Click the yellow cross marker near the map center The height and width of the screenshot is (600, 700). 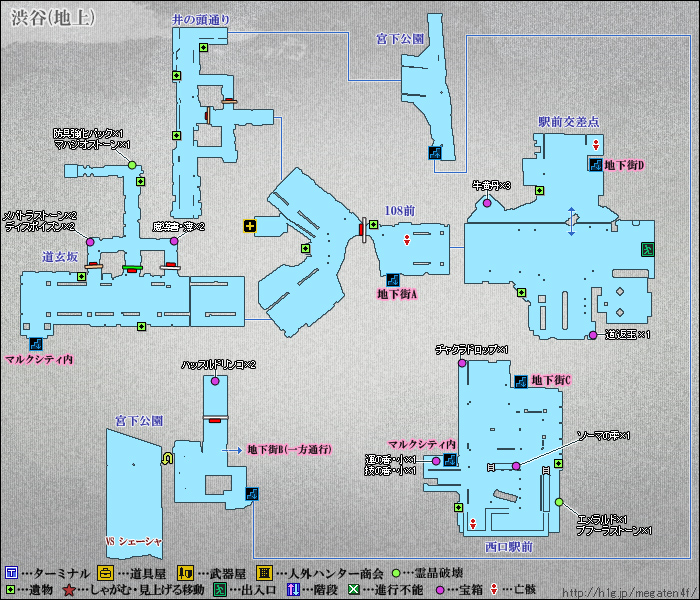coord(249,227)
